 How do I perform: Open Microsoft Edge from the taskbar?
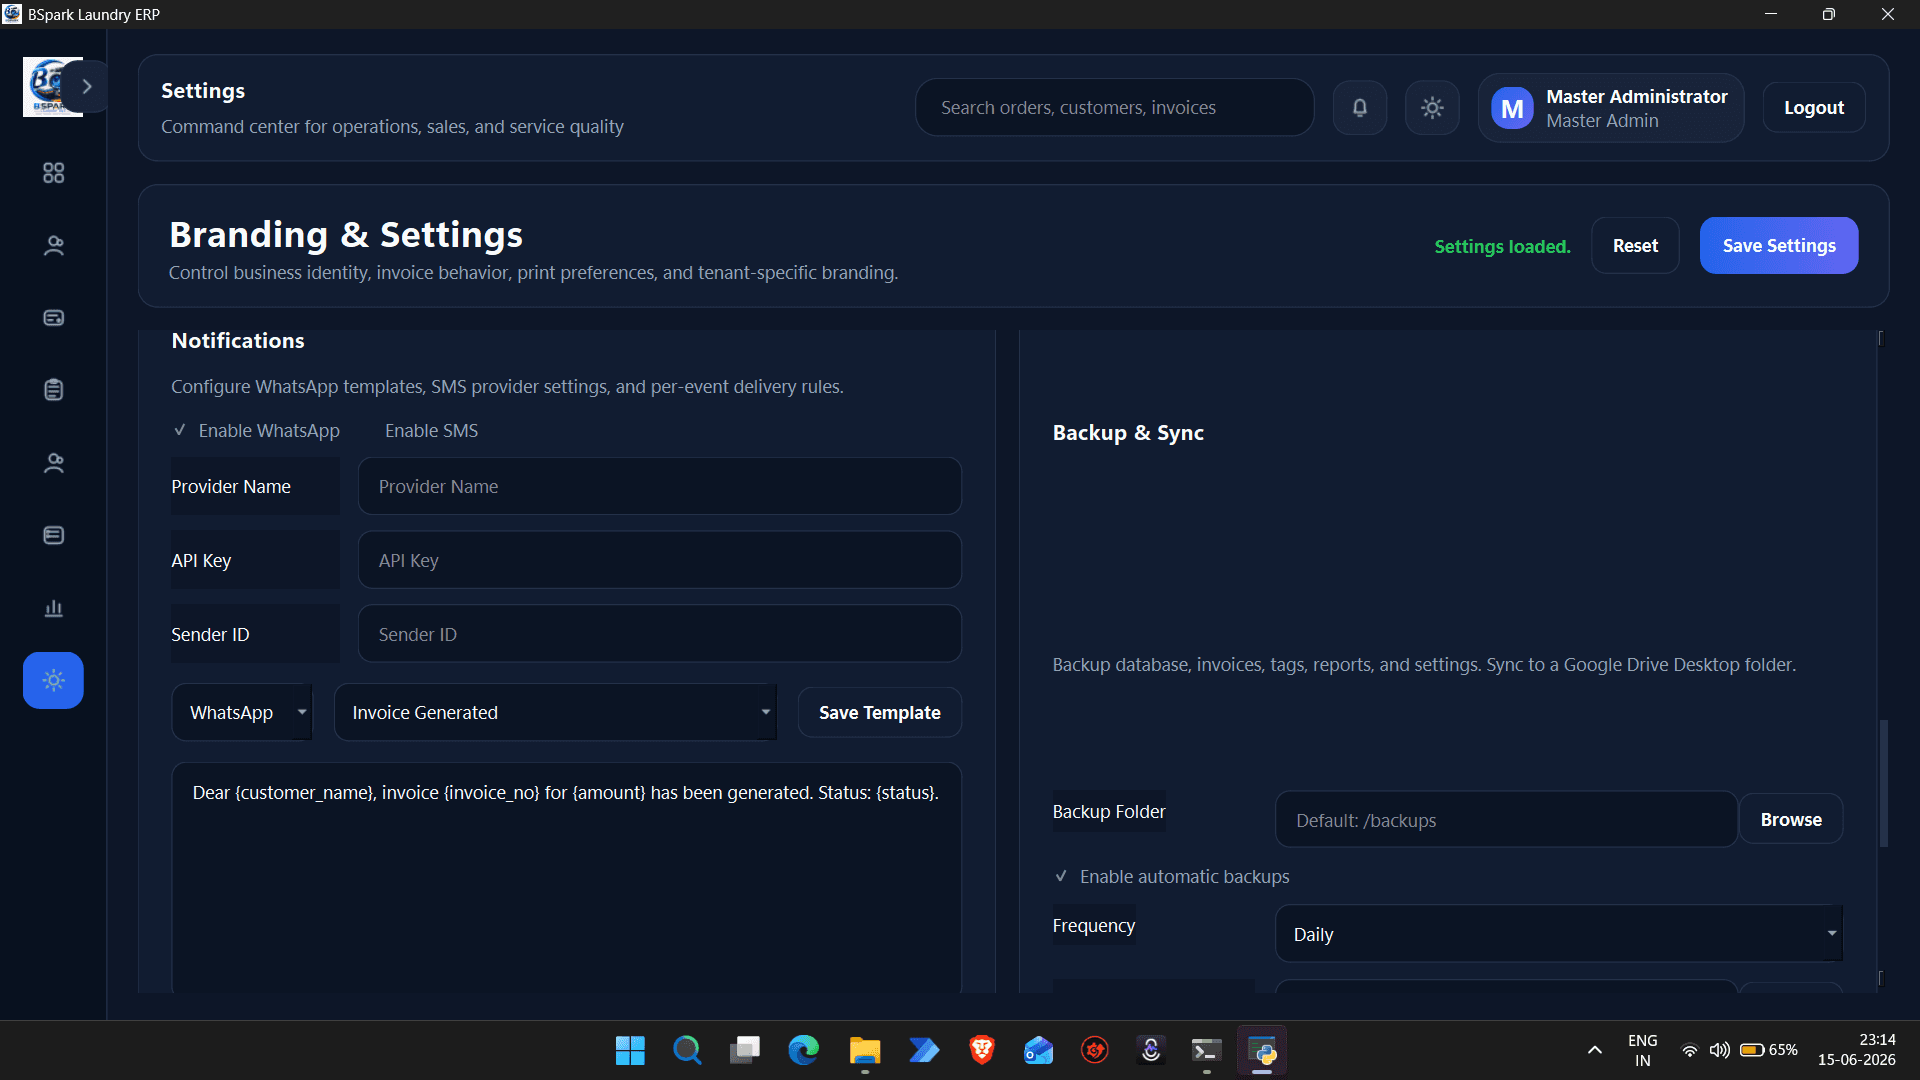tap(803, 1051)
